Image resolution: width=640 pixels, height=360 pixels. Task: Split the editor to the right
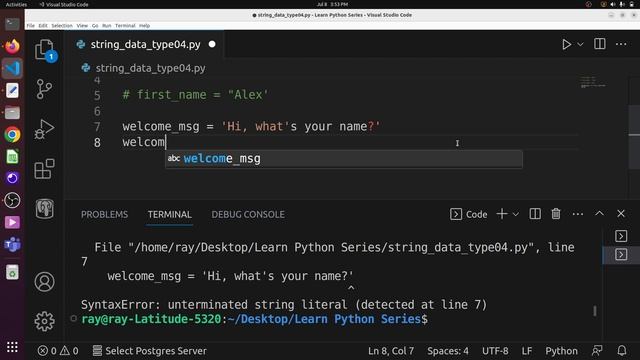coord(600,44)
